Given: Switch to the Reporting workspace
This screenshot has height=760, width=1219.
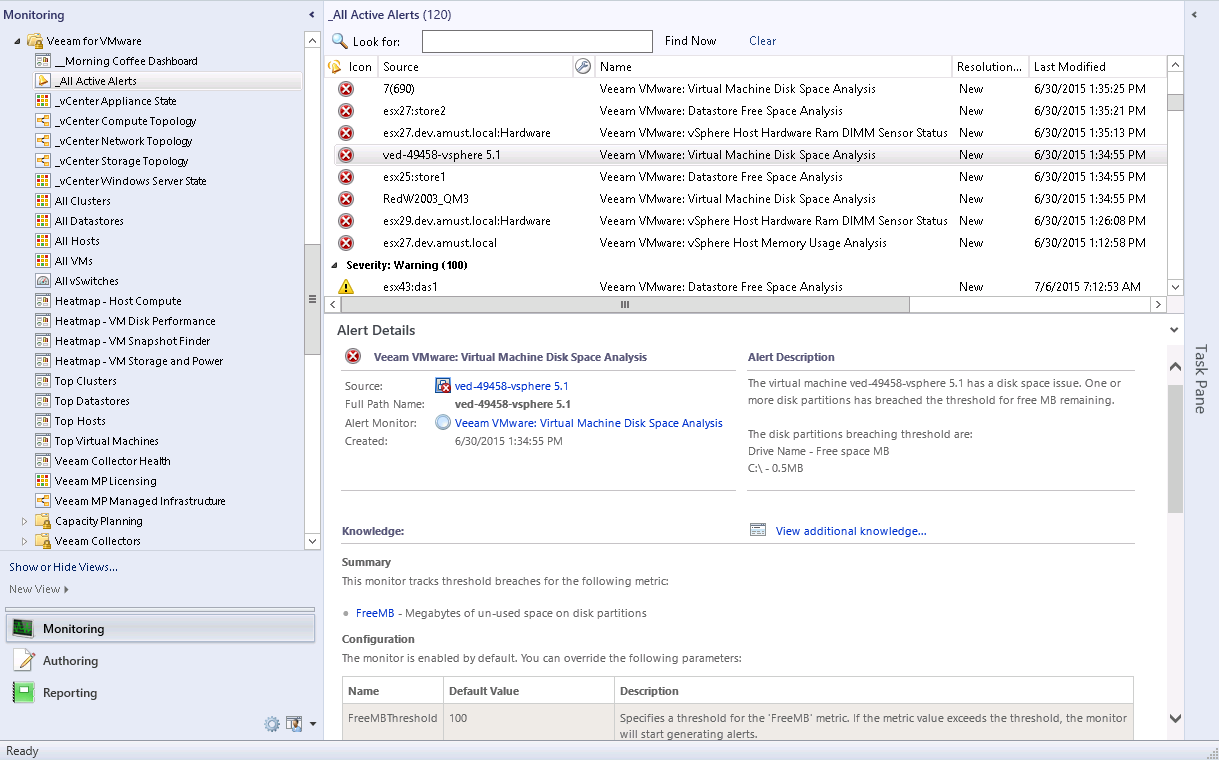Looking at the screenshot, I should 160,693.
